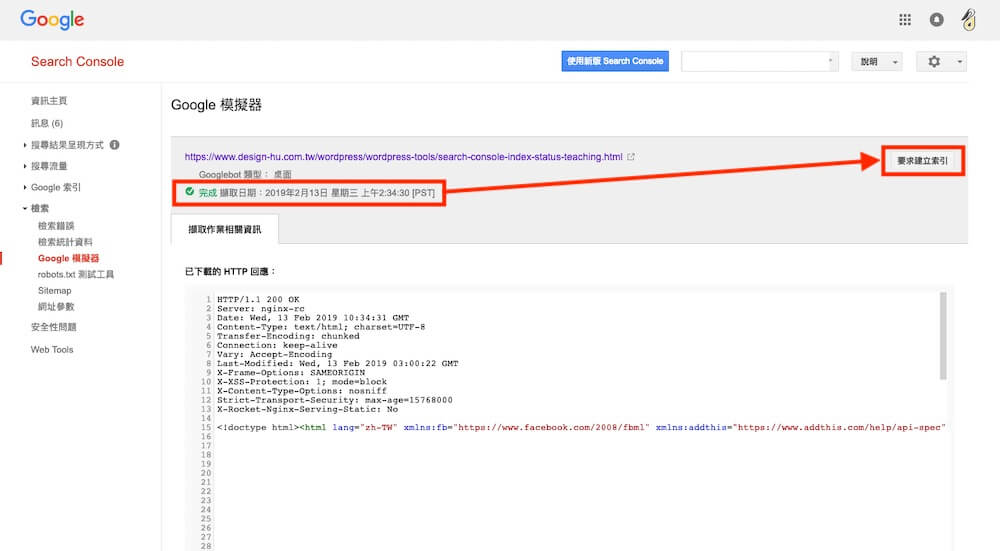Click the green 完成 status checkmark

coord(189,191)
